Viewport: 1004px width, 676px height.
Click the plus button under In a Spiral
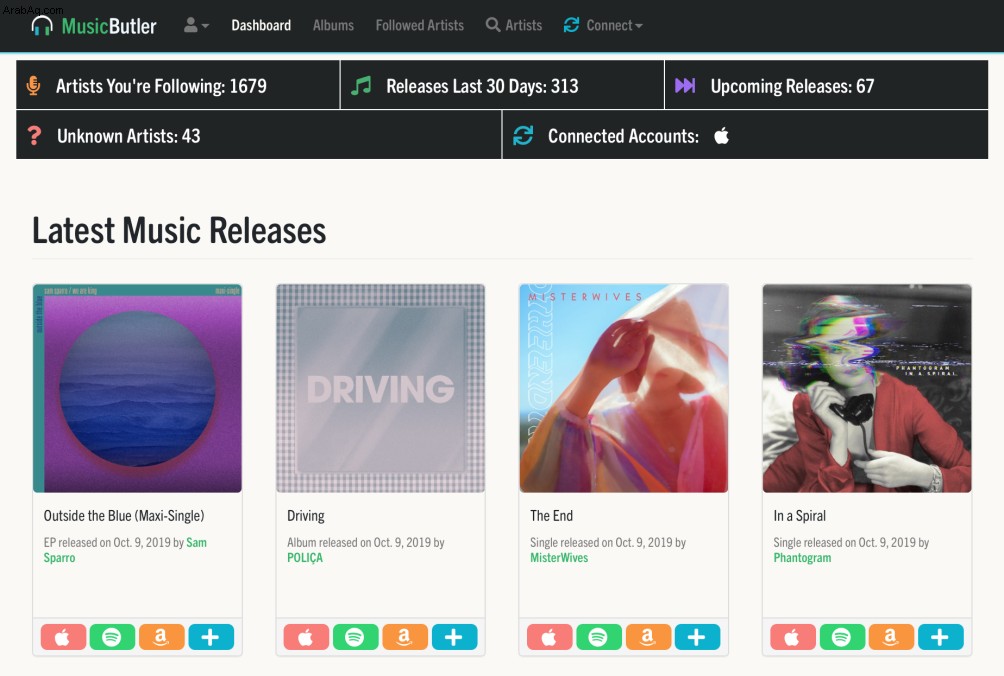941,637
